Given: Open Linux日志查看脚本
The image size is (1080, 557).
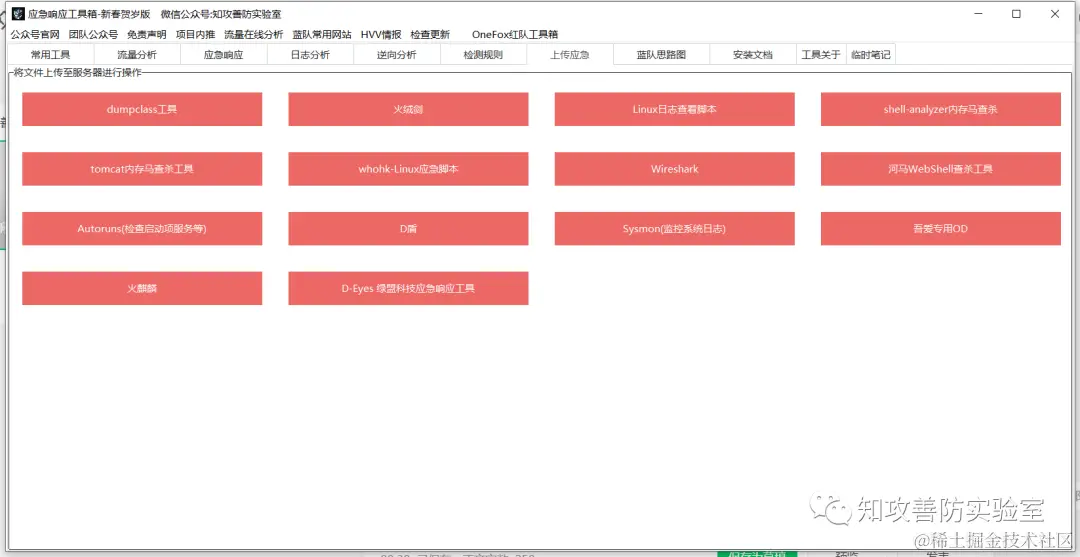Looking at the screenshot, I should coord(674,109).
